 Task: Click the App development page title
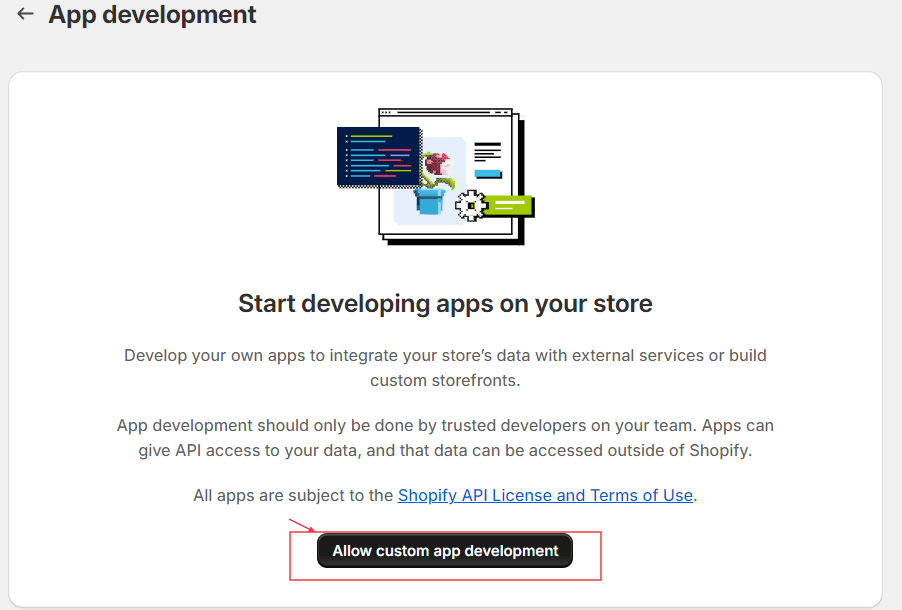pos(152,14)
